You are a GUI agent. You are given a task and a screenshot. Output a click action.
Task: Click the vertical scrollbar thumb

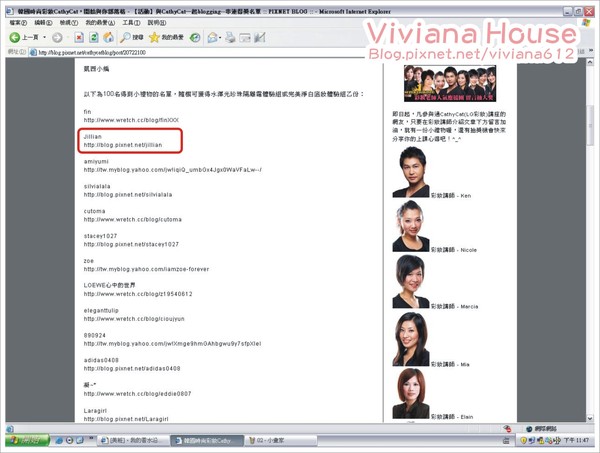click(x=590, y=126)
